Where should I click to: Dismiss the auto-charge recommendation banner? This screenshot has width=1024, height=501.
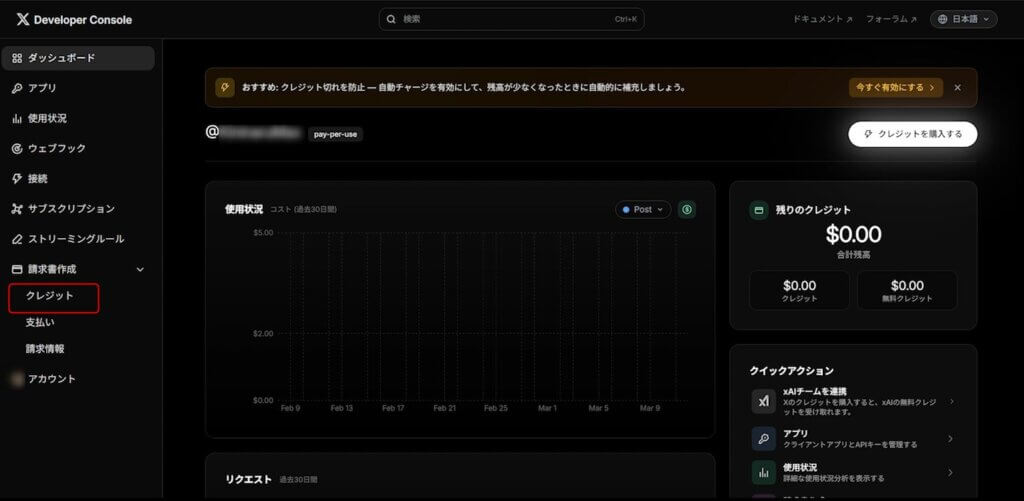957,87
